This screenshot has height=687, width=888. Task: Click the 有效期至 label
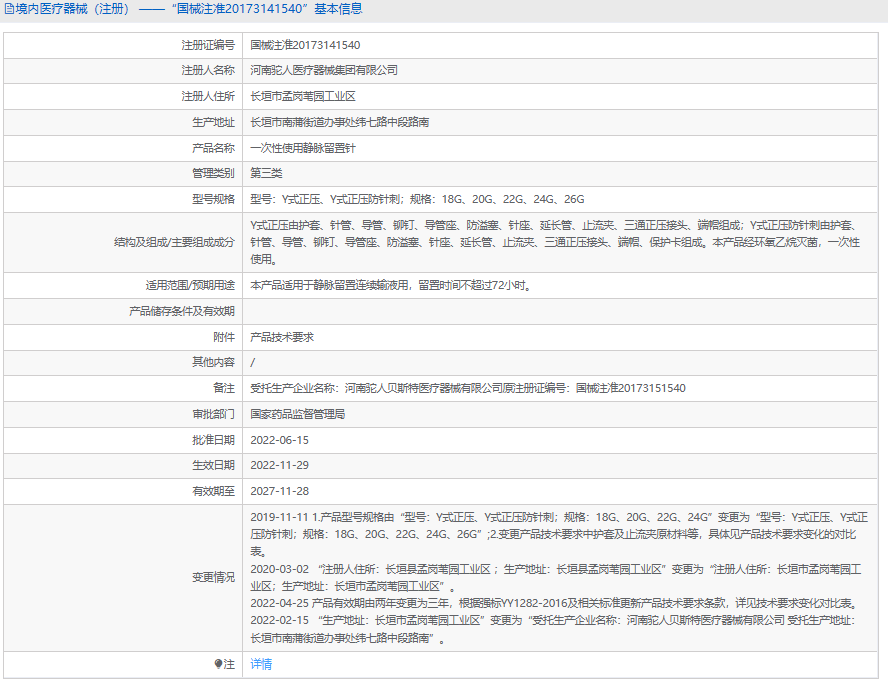point(213,491)
